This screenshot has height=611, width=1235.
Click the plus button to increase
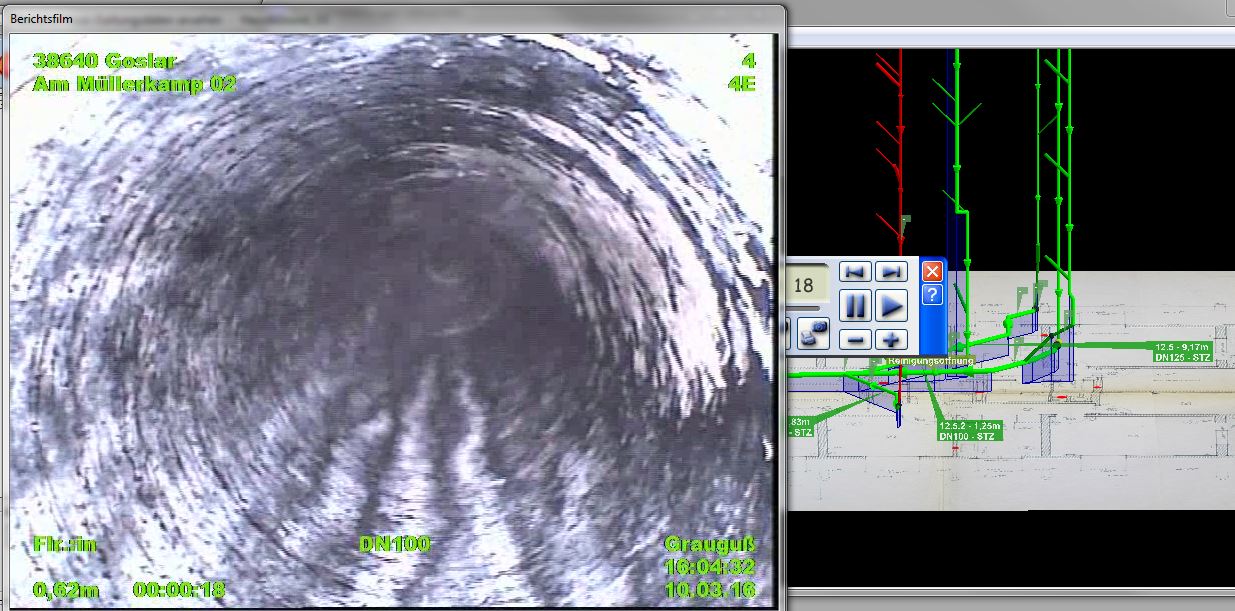point(891,339)
